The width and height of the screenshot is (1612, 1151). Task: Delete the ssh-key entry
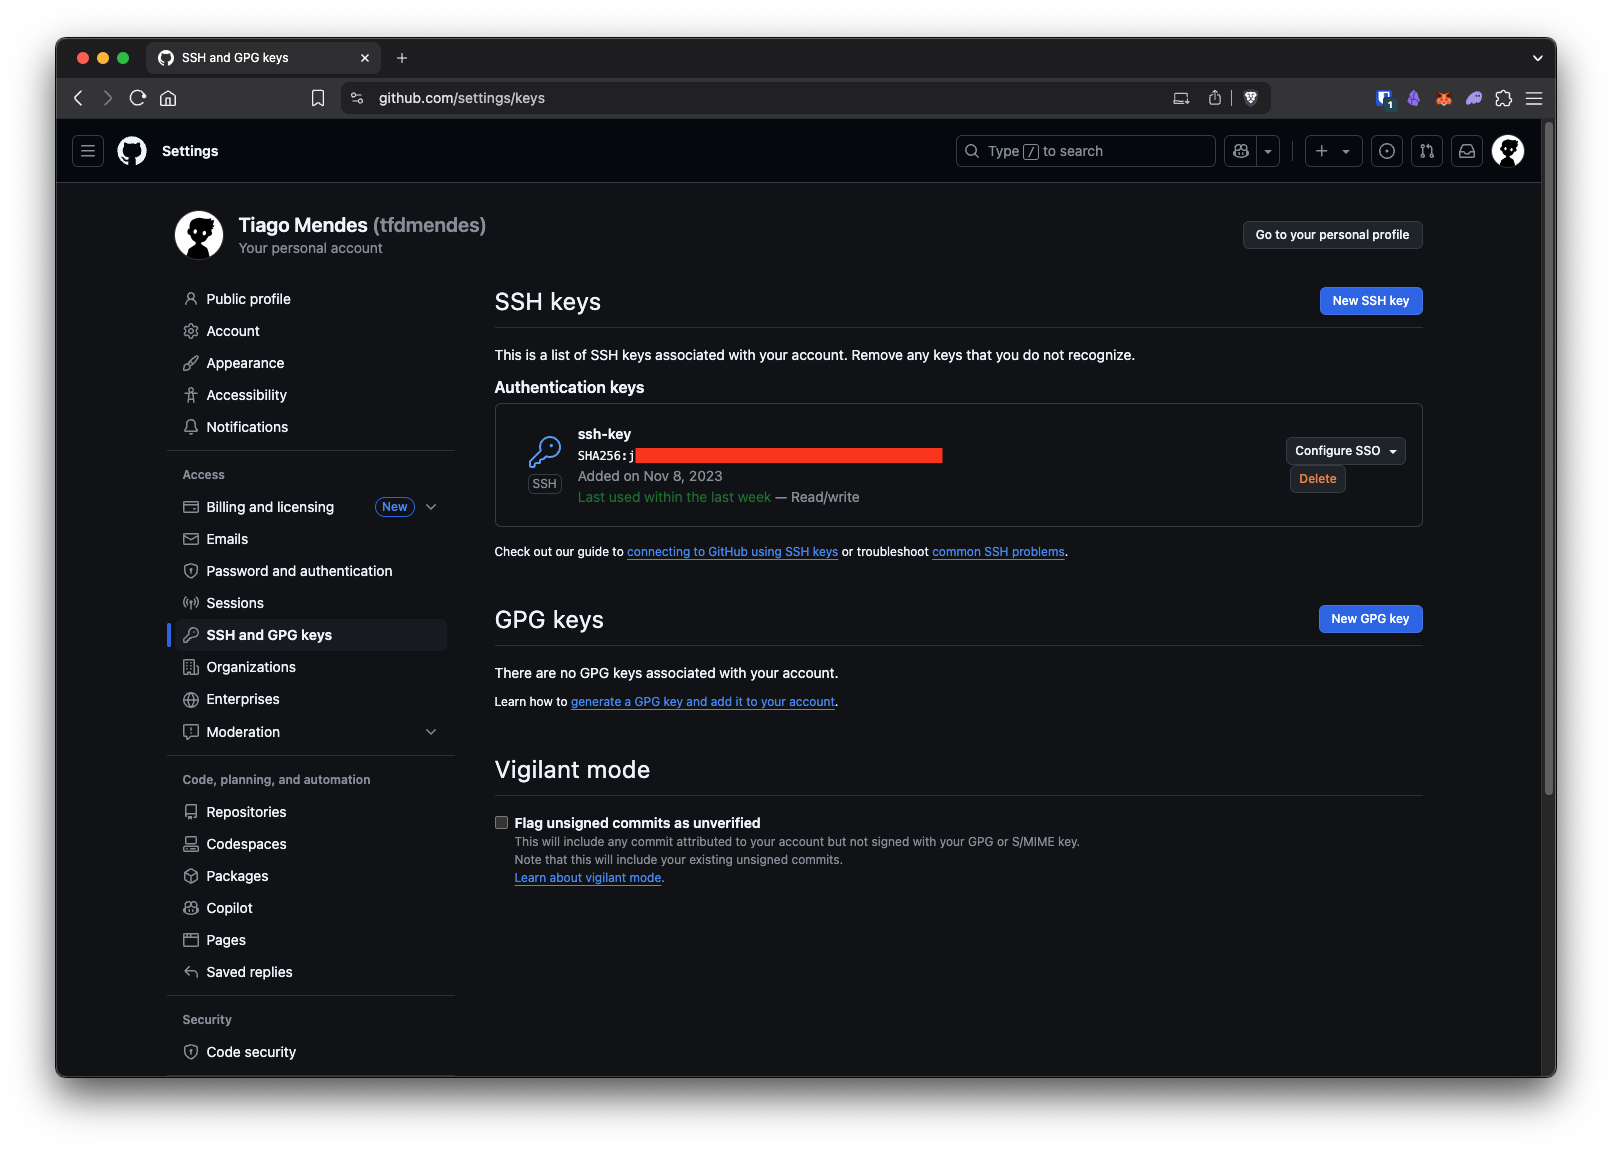coord(1317,479)
